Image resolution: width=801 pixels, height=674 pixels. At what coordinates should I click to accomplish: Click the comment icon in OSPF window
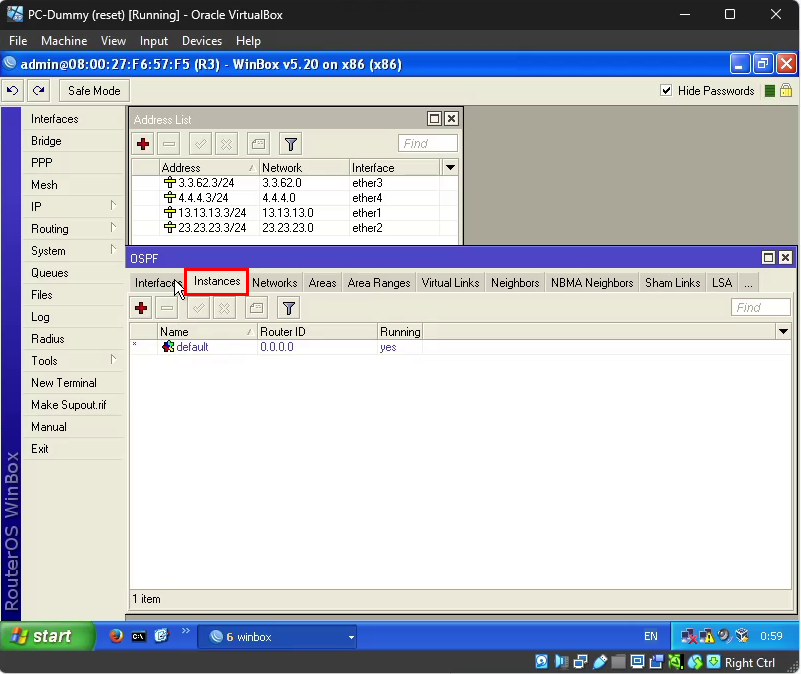point(256,308)
